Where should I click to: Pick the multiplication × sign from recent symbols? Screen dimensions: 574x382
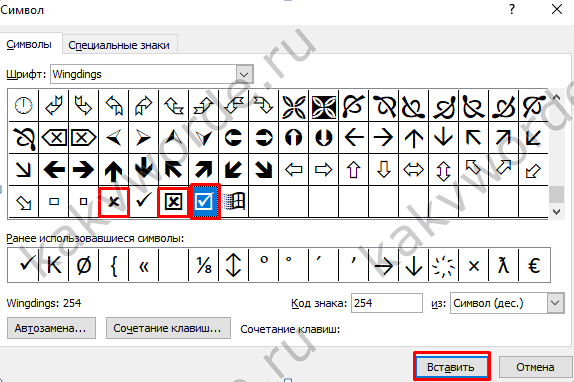click(x=474, y=265)
